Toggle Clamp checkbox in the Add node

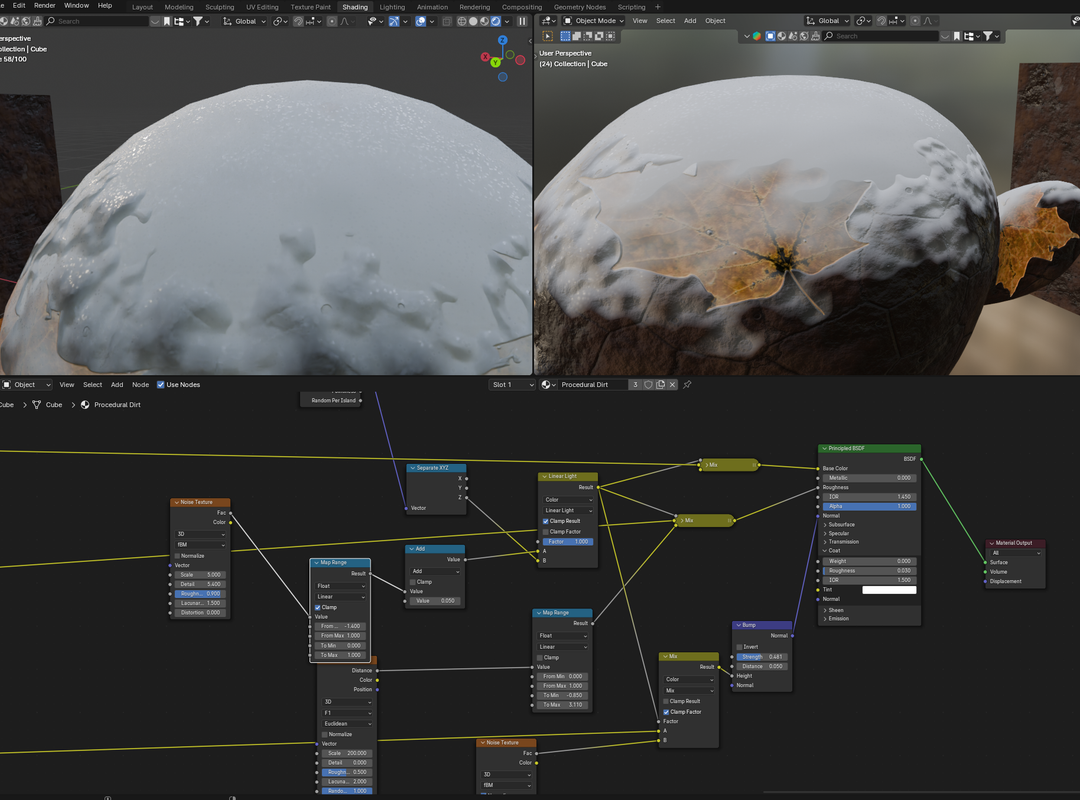pos(413,582)
